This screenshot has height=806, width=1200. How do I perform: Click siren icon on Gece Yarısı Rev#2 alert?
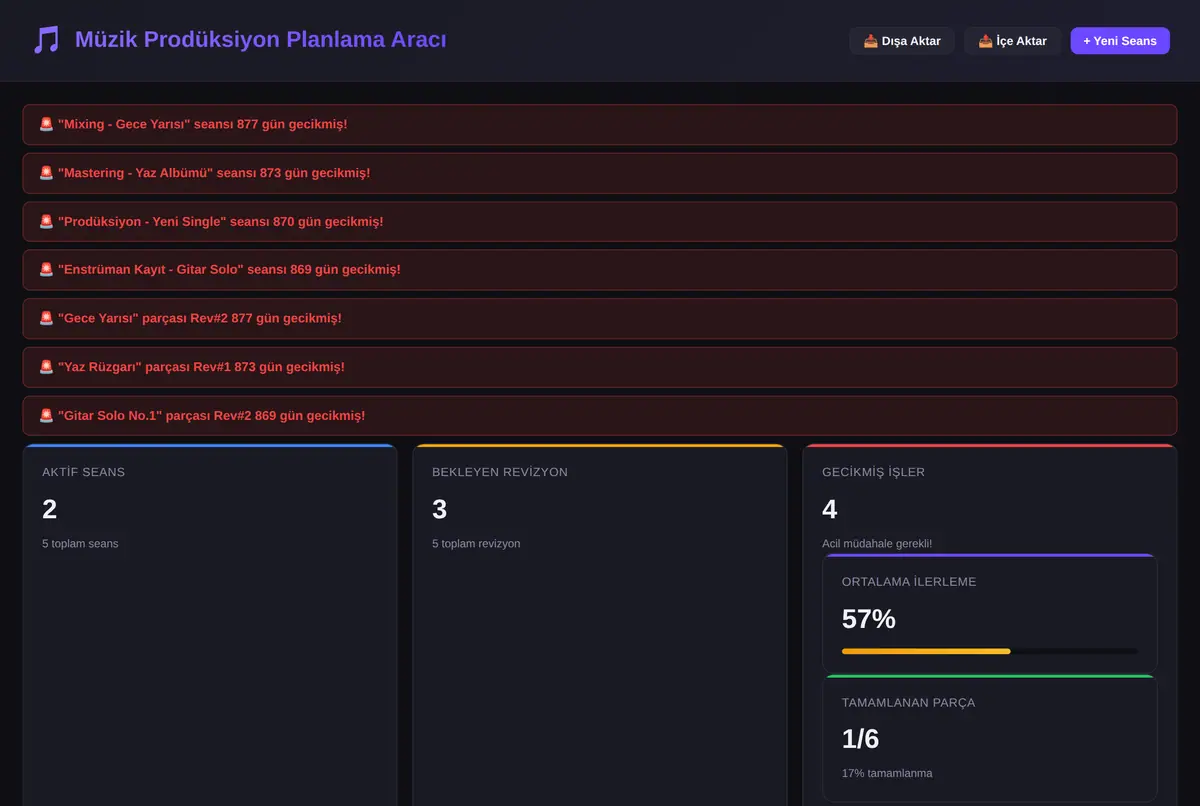coord(46,318)
